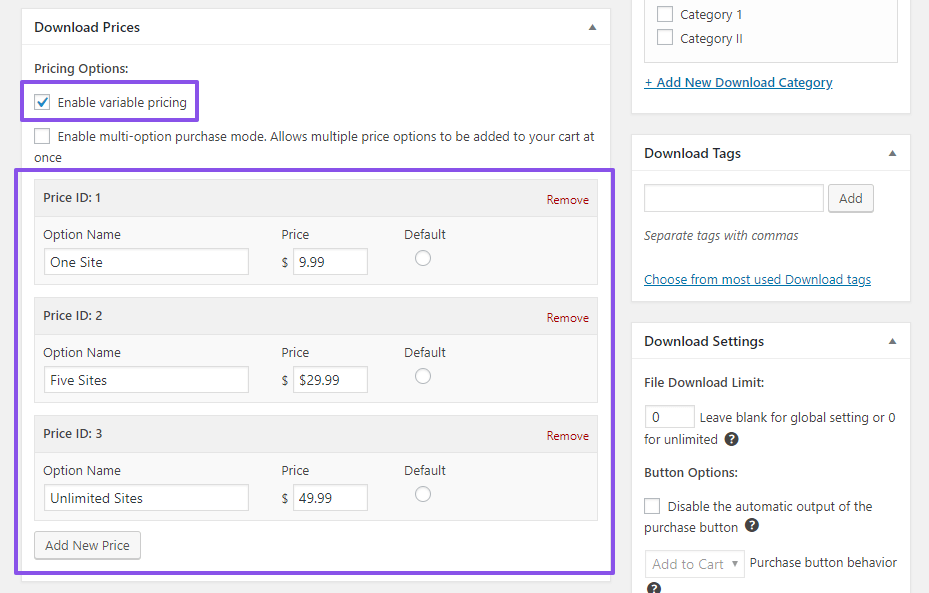Collapse the Download Tags panel arrow
The height and width of the screenshot is (593, 929).
coord(892,153)
